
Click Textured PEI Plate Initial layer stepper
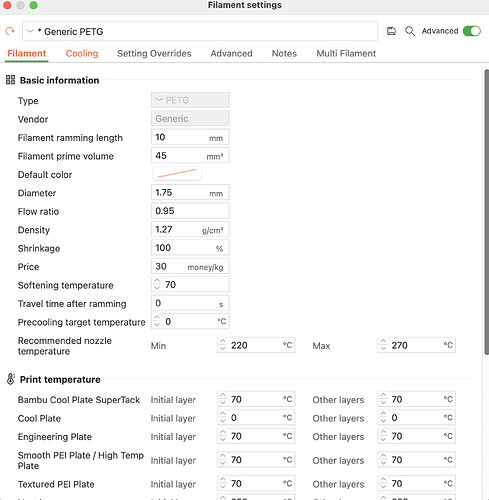(x=223, y=483)
